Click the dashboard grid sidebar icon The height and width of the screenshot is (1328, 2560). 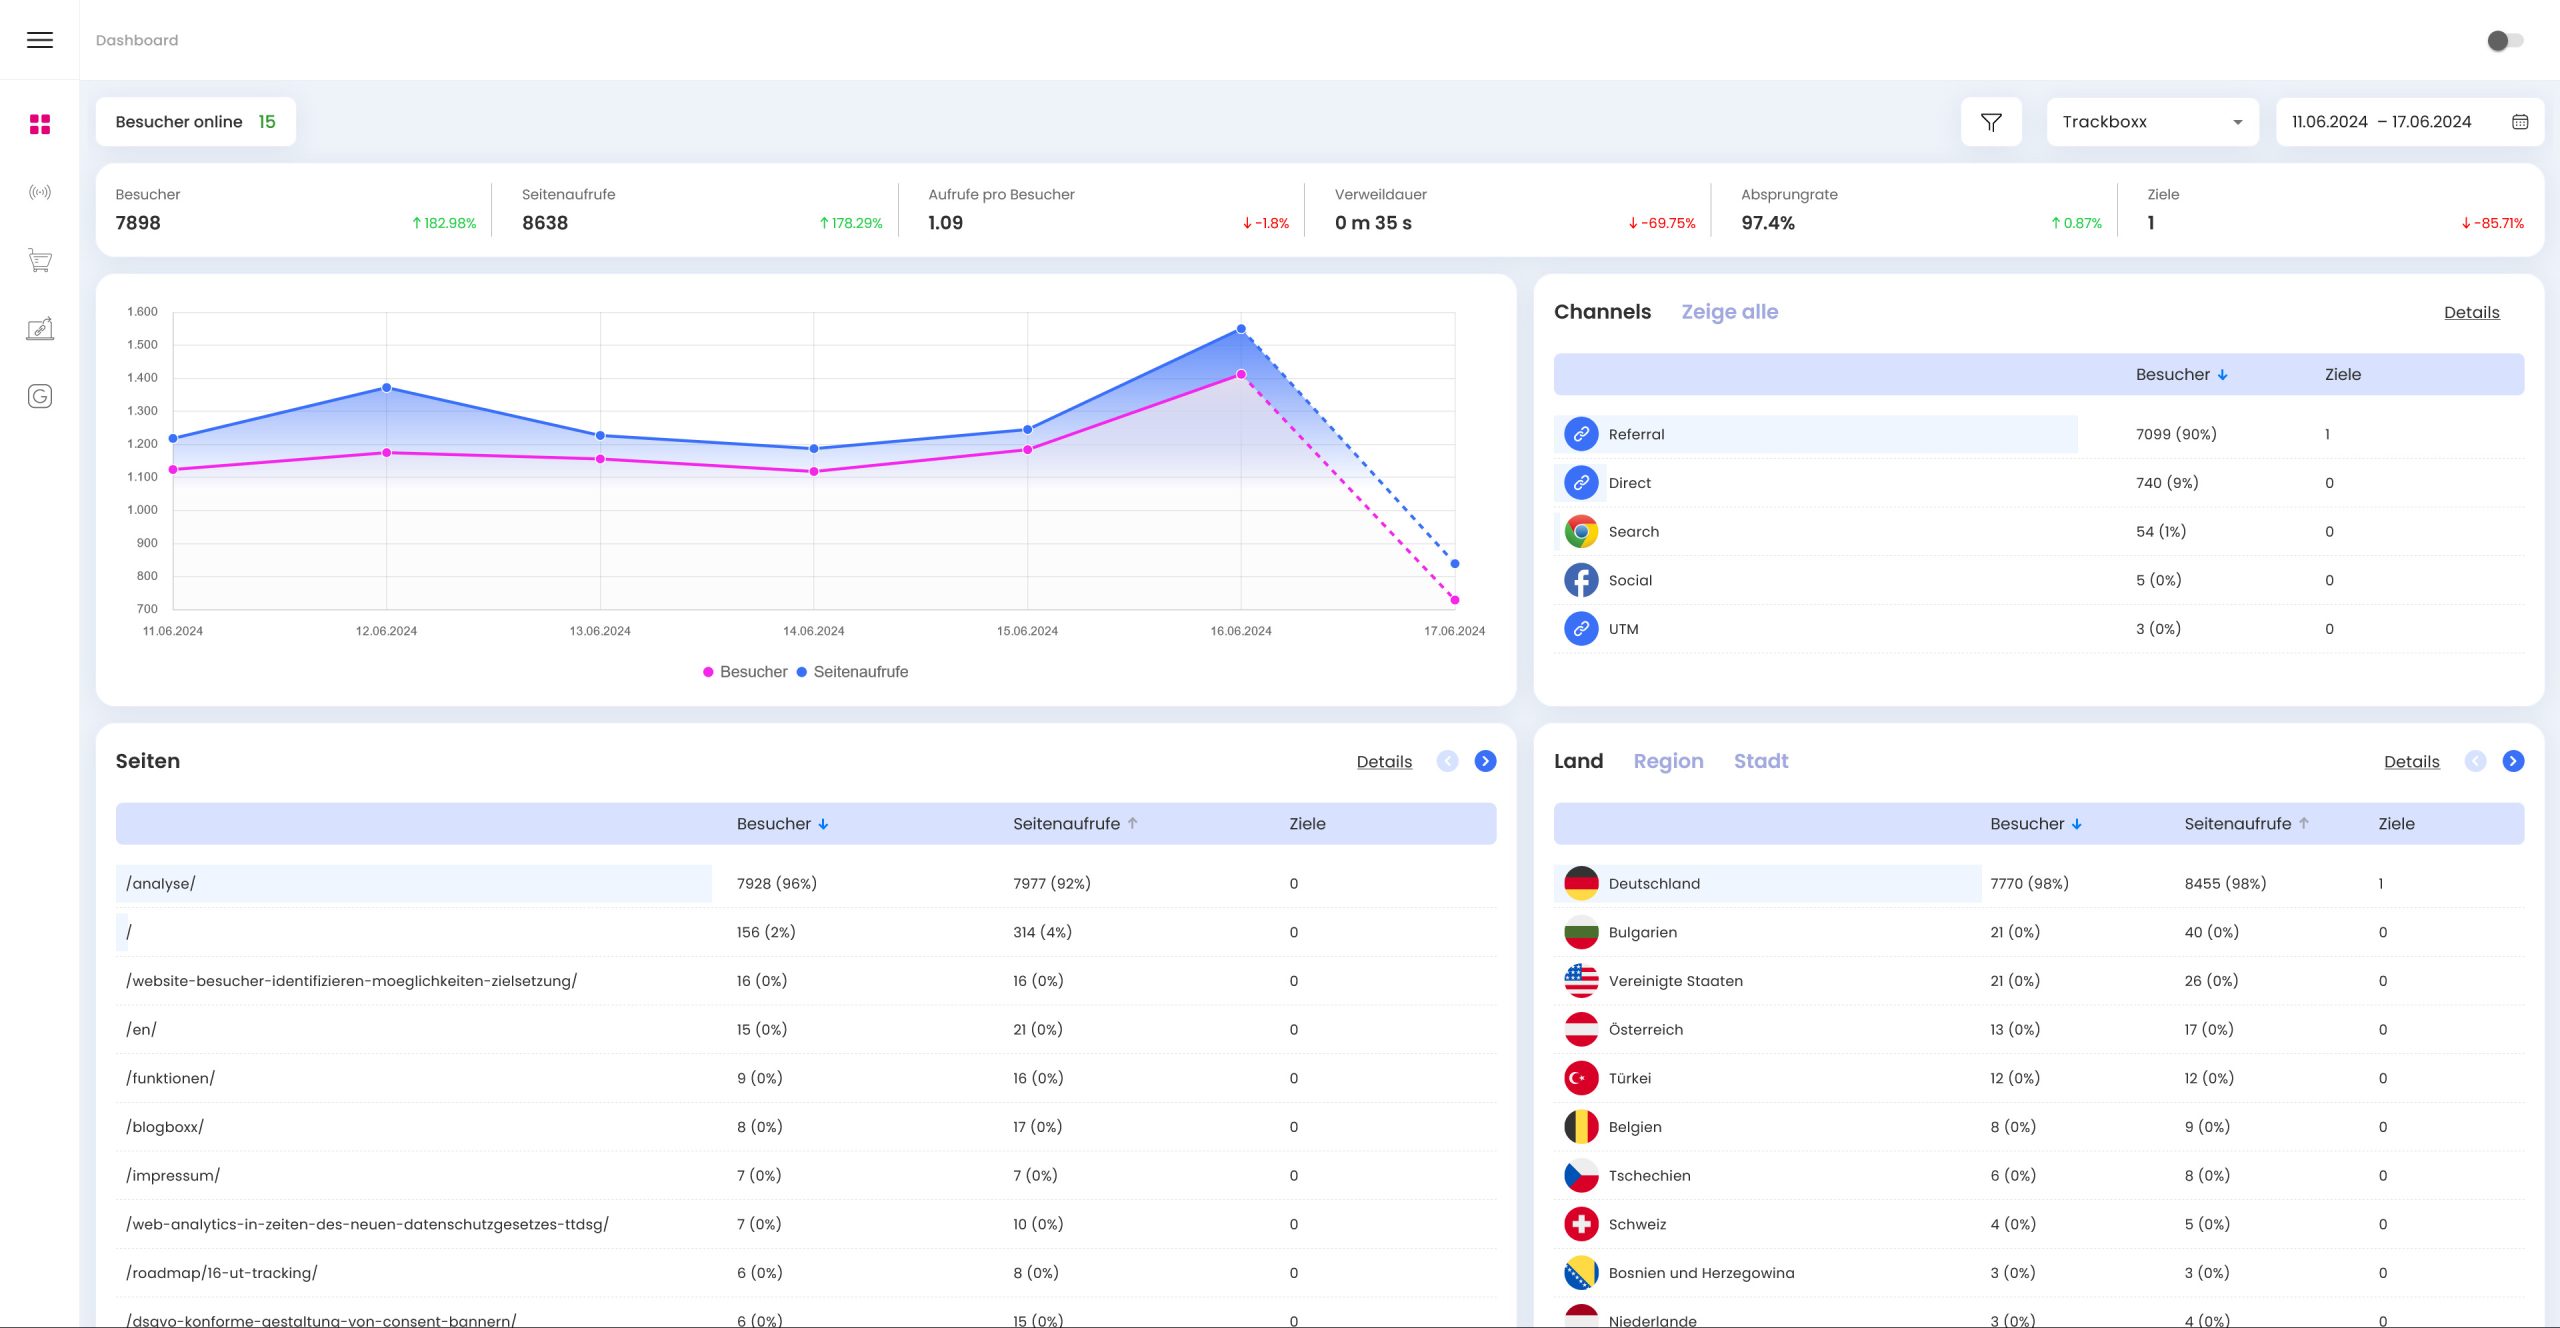point(40,124)
